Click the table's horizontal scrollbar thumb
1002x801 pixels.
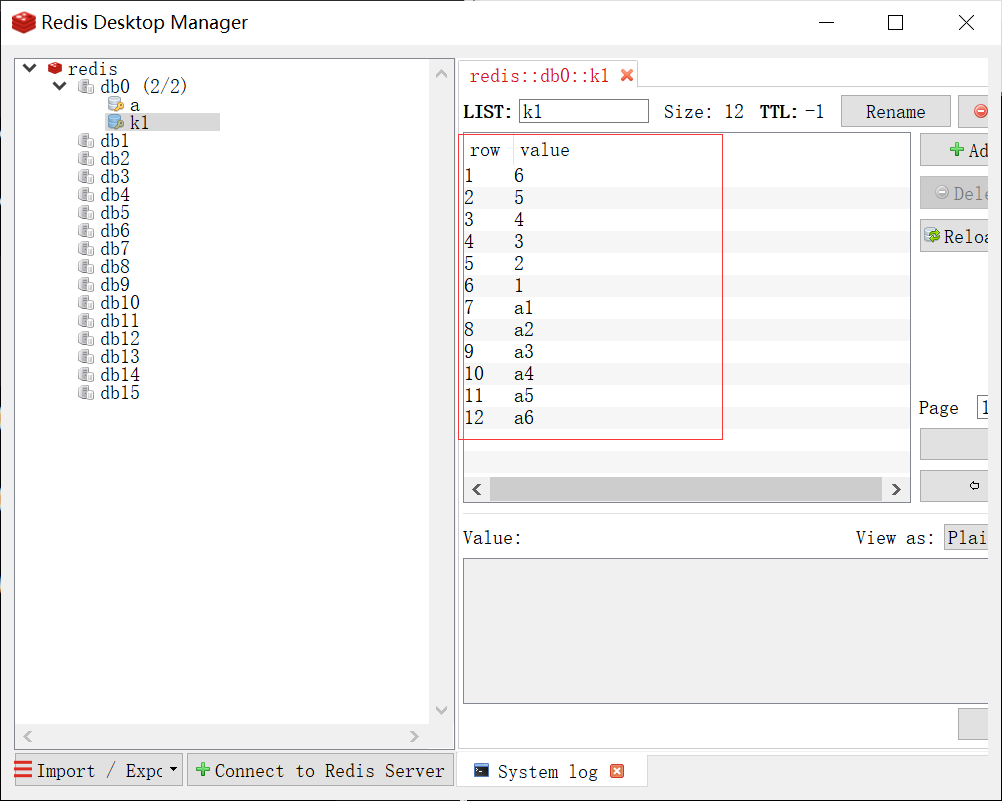(x=686, y=489)
